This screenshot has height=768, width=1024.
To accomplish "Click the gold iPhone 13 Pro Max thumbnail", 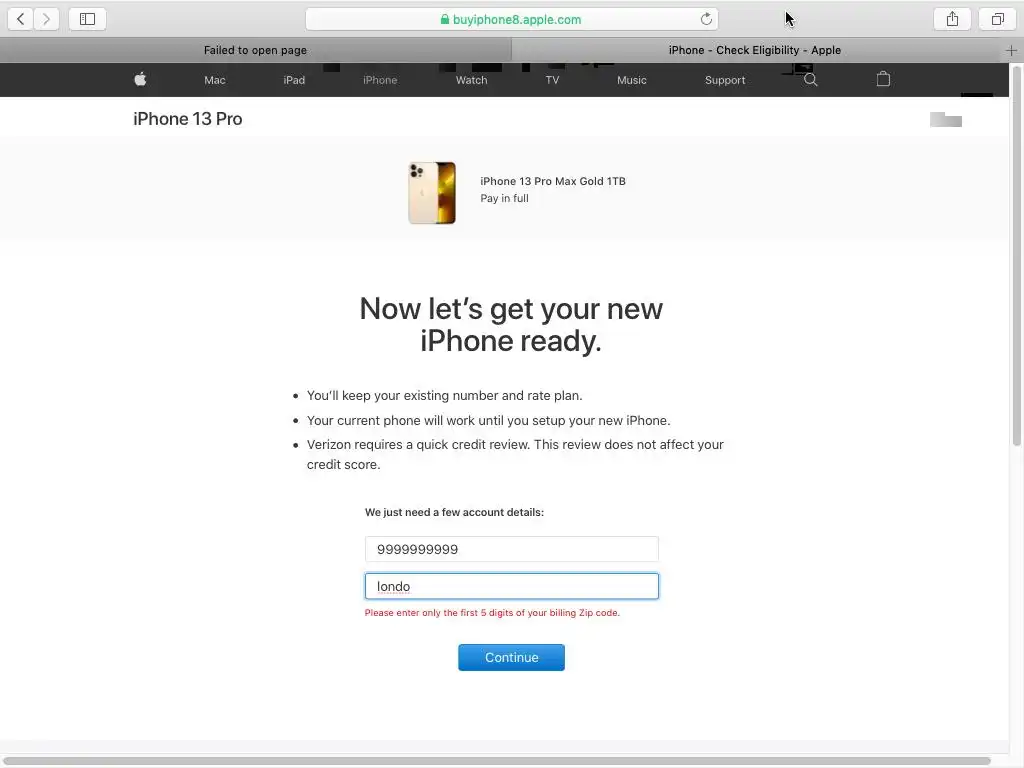I will [432, 193].
